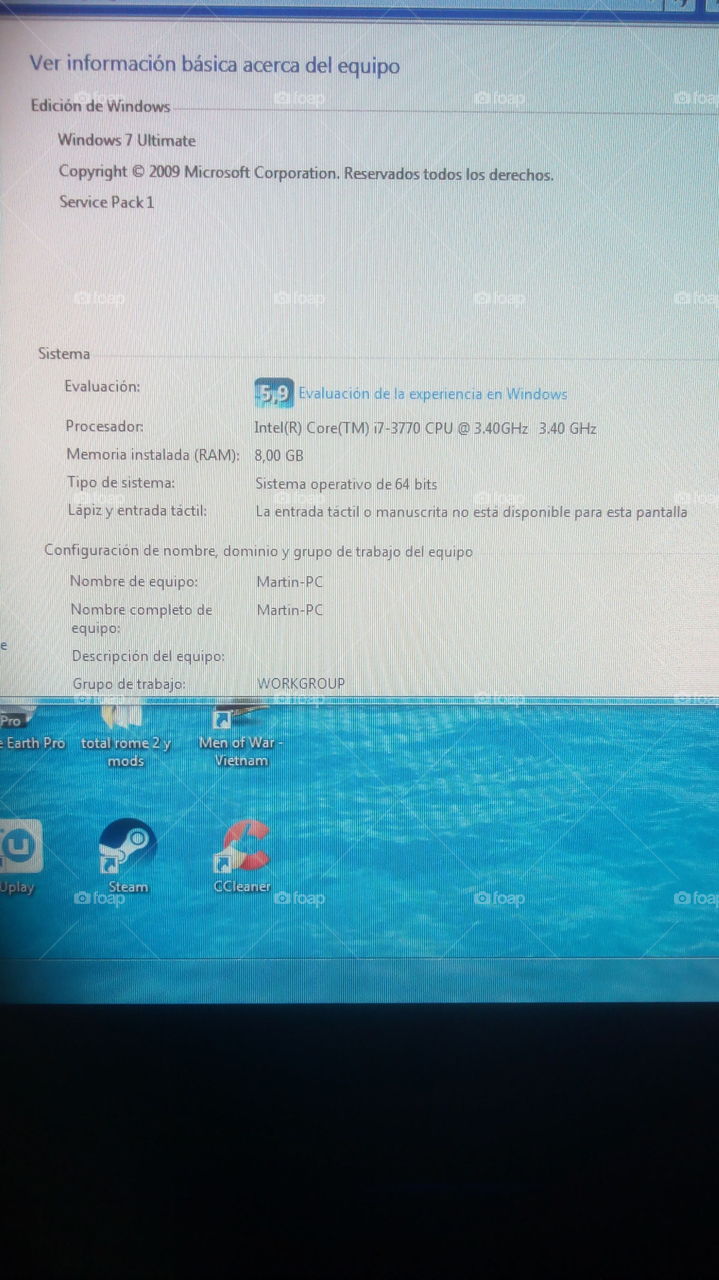719x1280 pixels.
Task: Open Evaluación de la experiencia en Windows link
Action: (x=432, y=394)
